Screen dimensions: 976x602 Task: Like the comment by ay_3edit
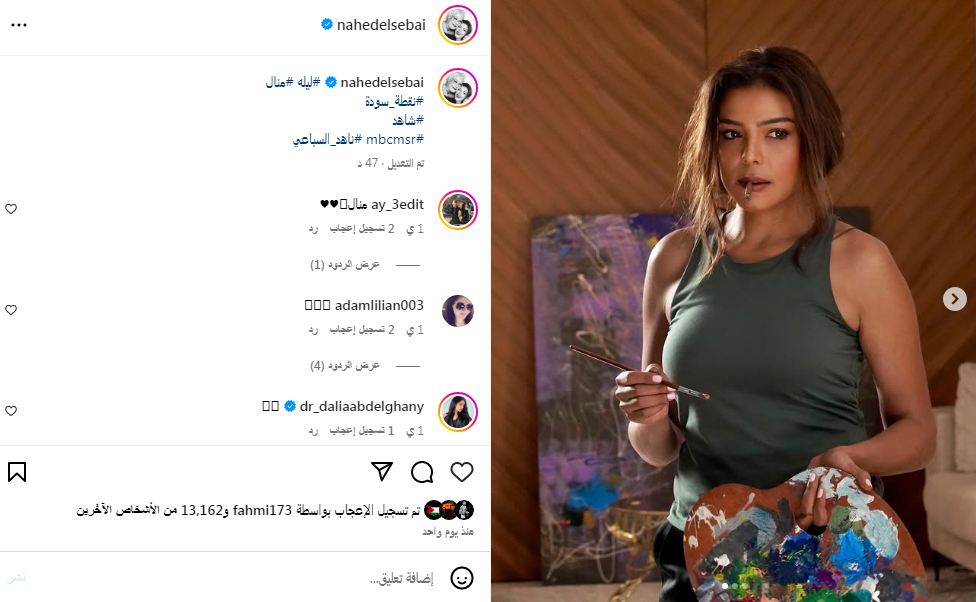point(11,209)
